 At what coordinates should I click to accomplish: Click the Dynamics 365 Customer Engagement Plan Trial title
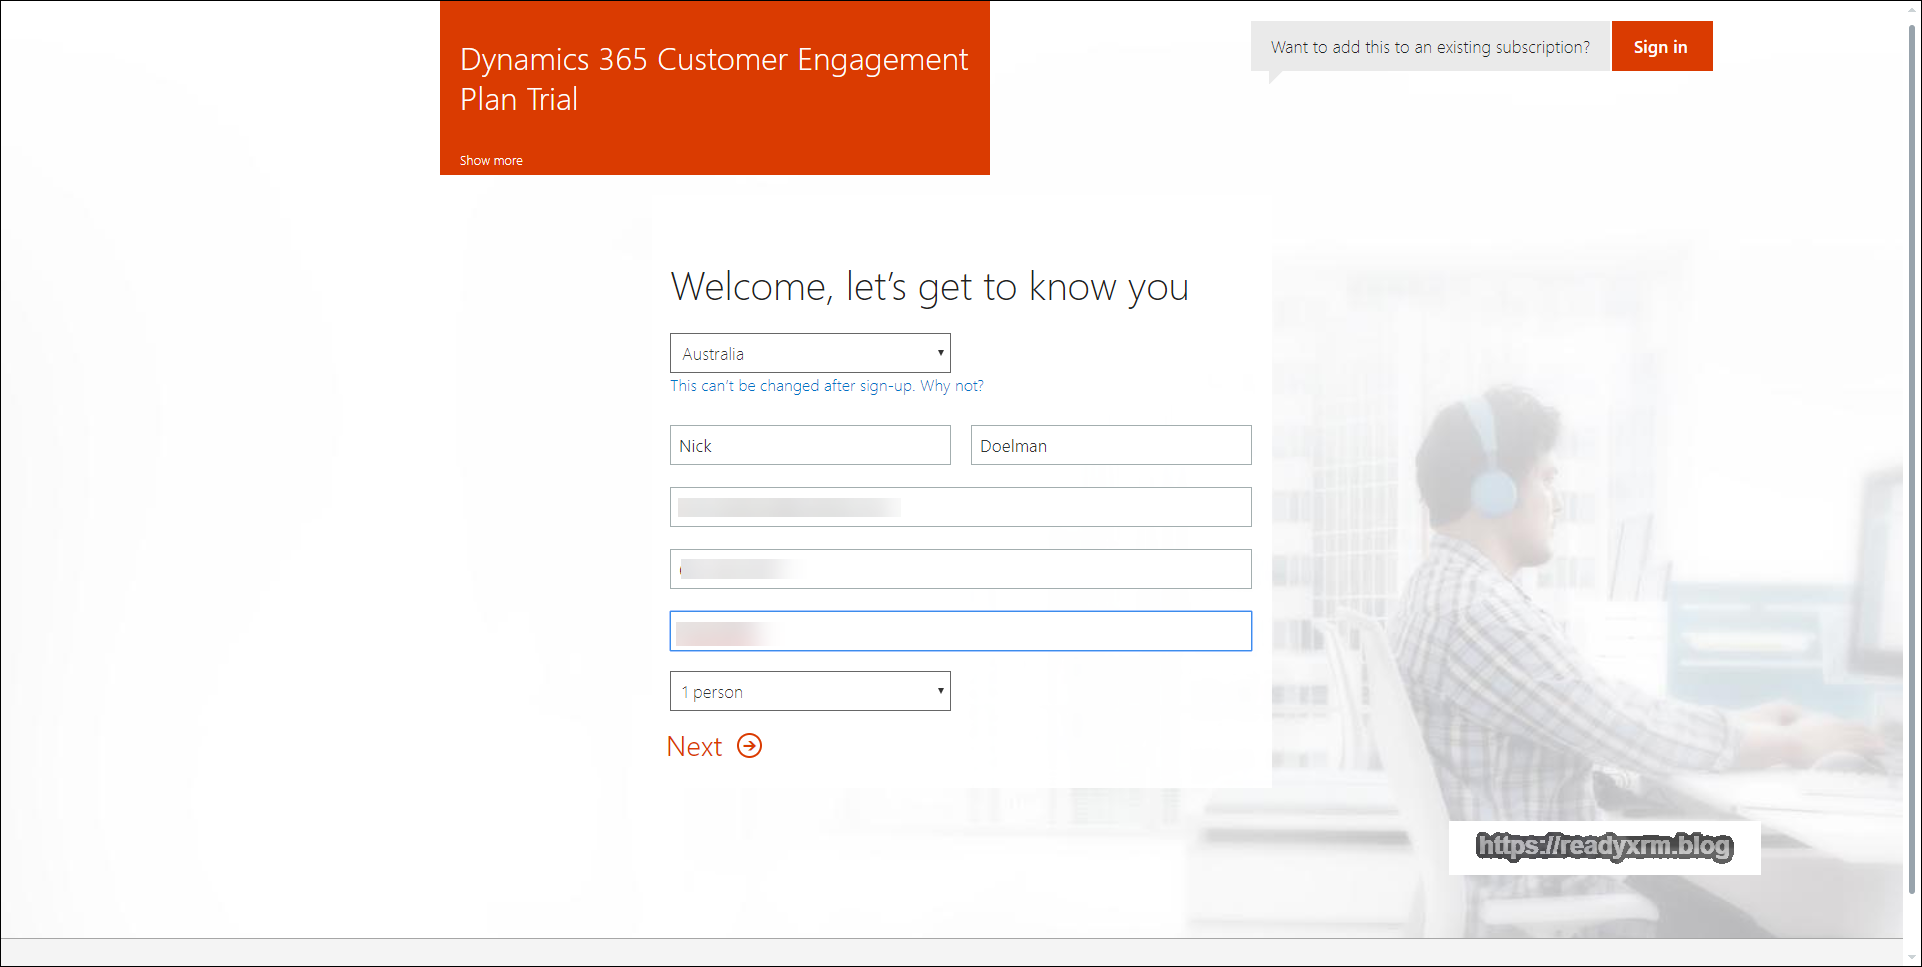(713, 79)
